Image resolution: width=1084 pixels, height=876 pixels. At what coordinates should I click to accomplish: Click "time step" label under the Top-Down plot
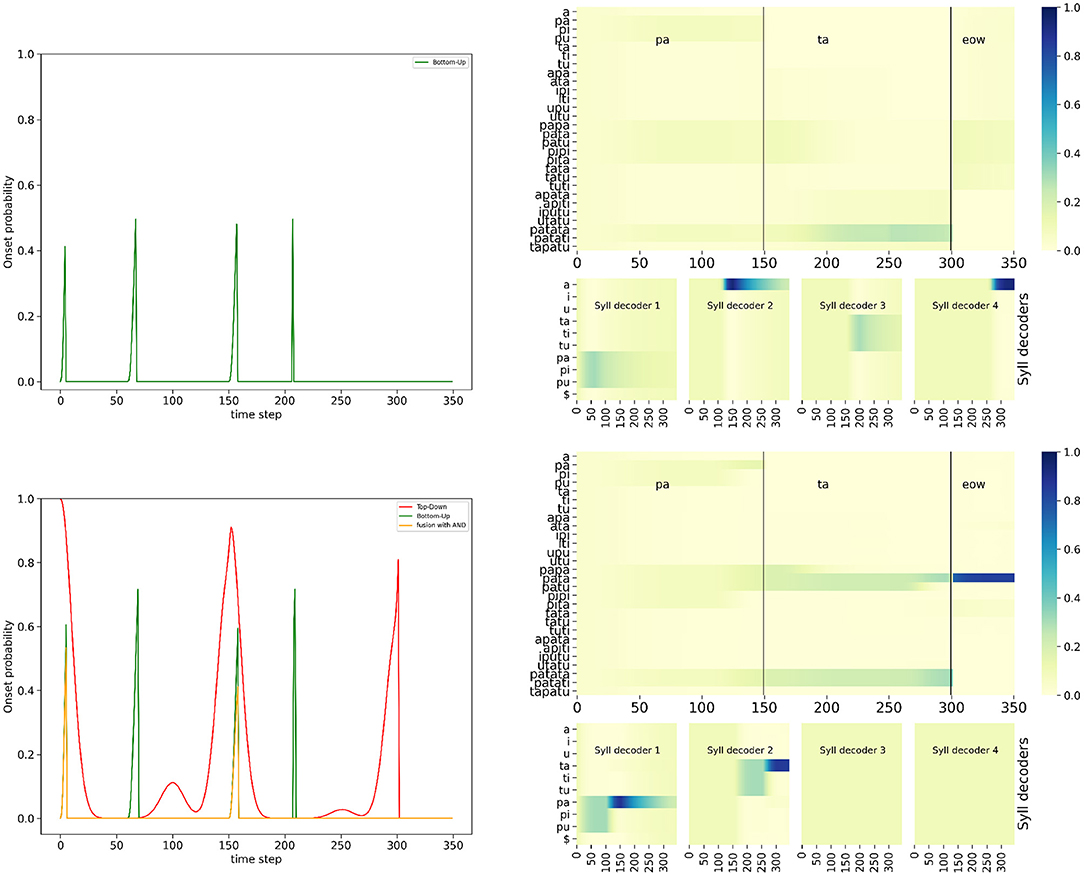pos(256,859)
